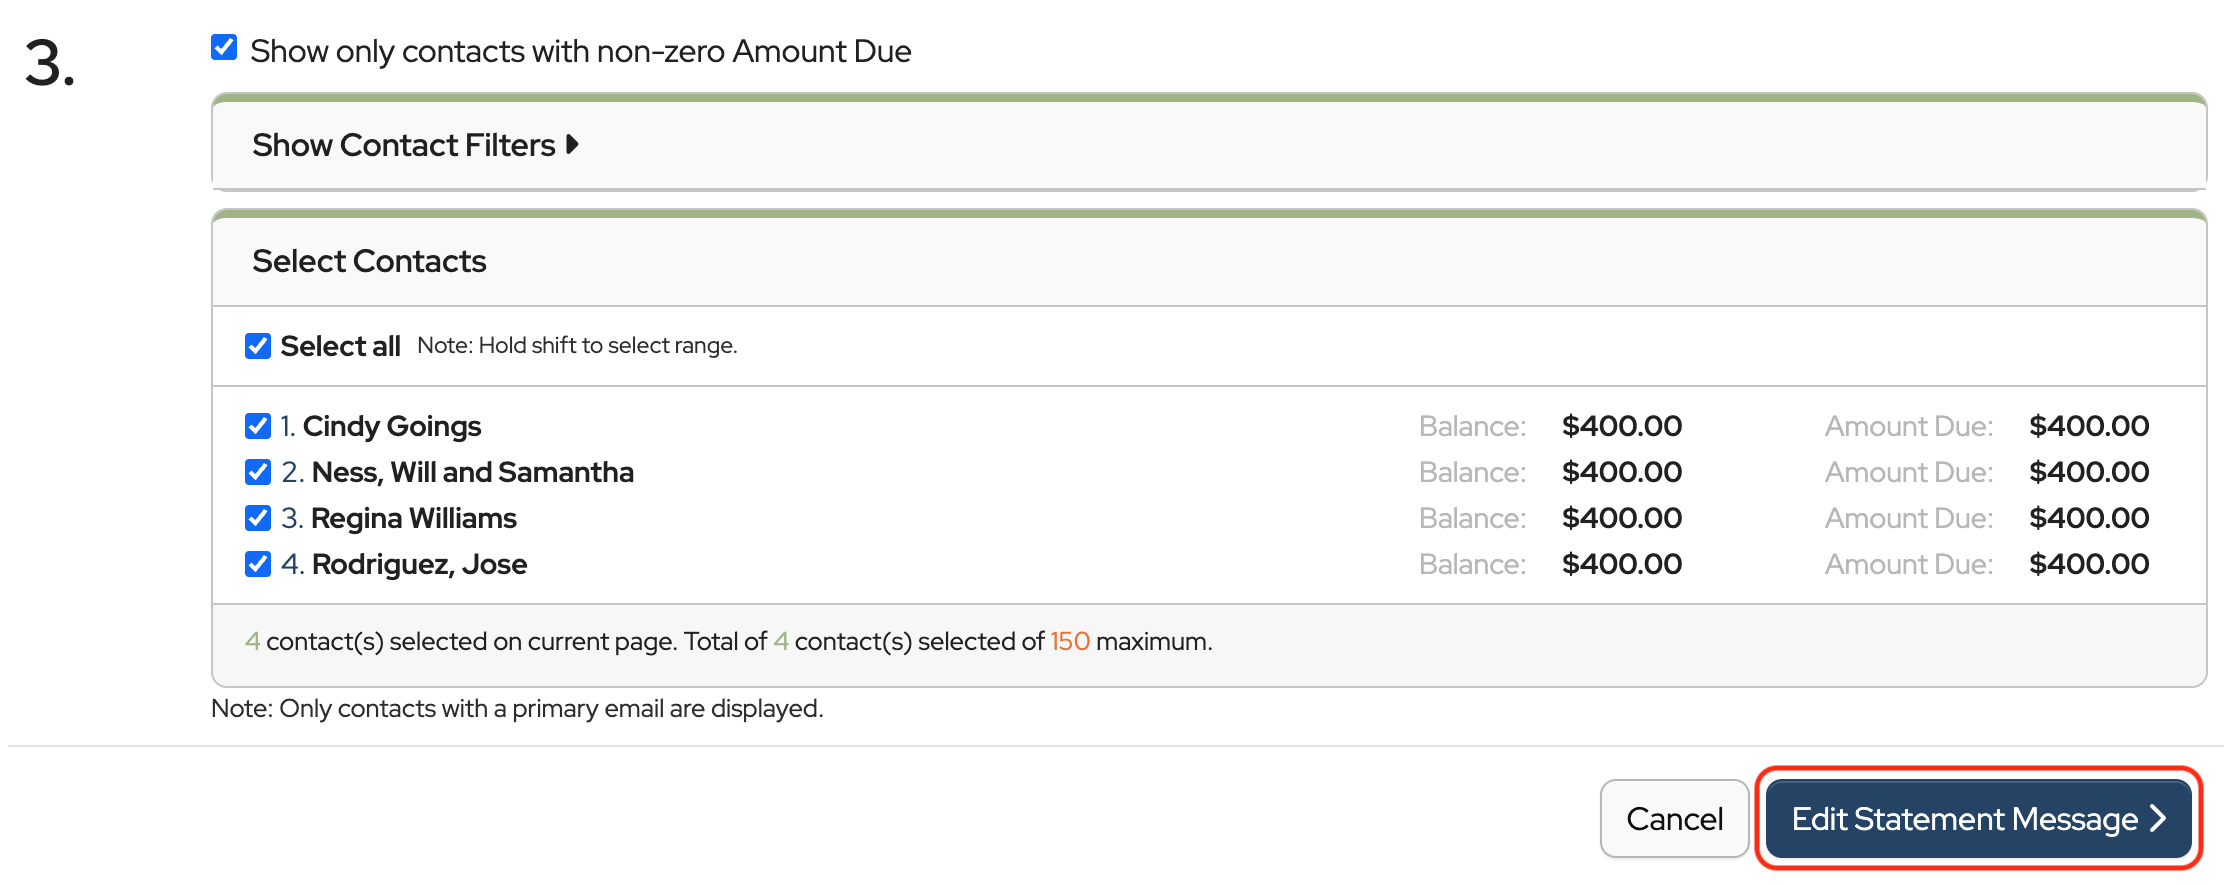Uncheck Ness, Will and Samantha contact
The image size is (2236, 886).
point(258,472)
